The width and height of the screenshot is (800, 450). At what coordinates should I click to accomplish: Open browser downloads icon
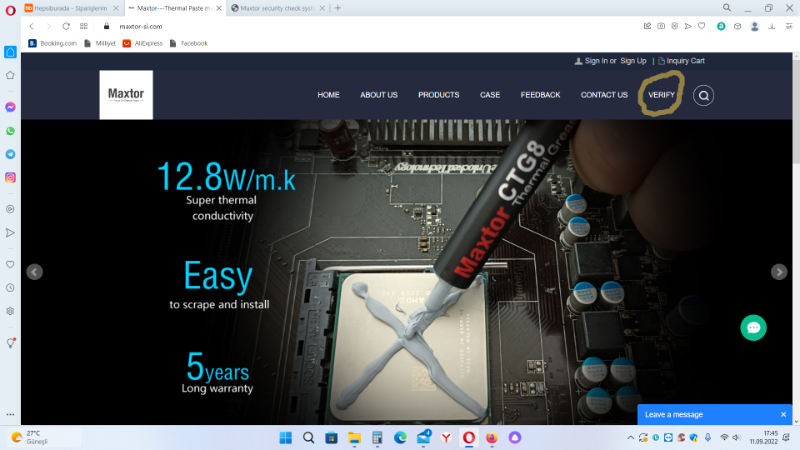pos(771,26)
